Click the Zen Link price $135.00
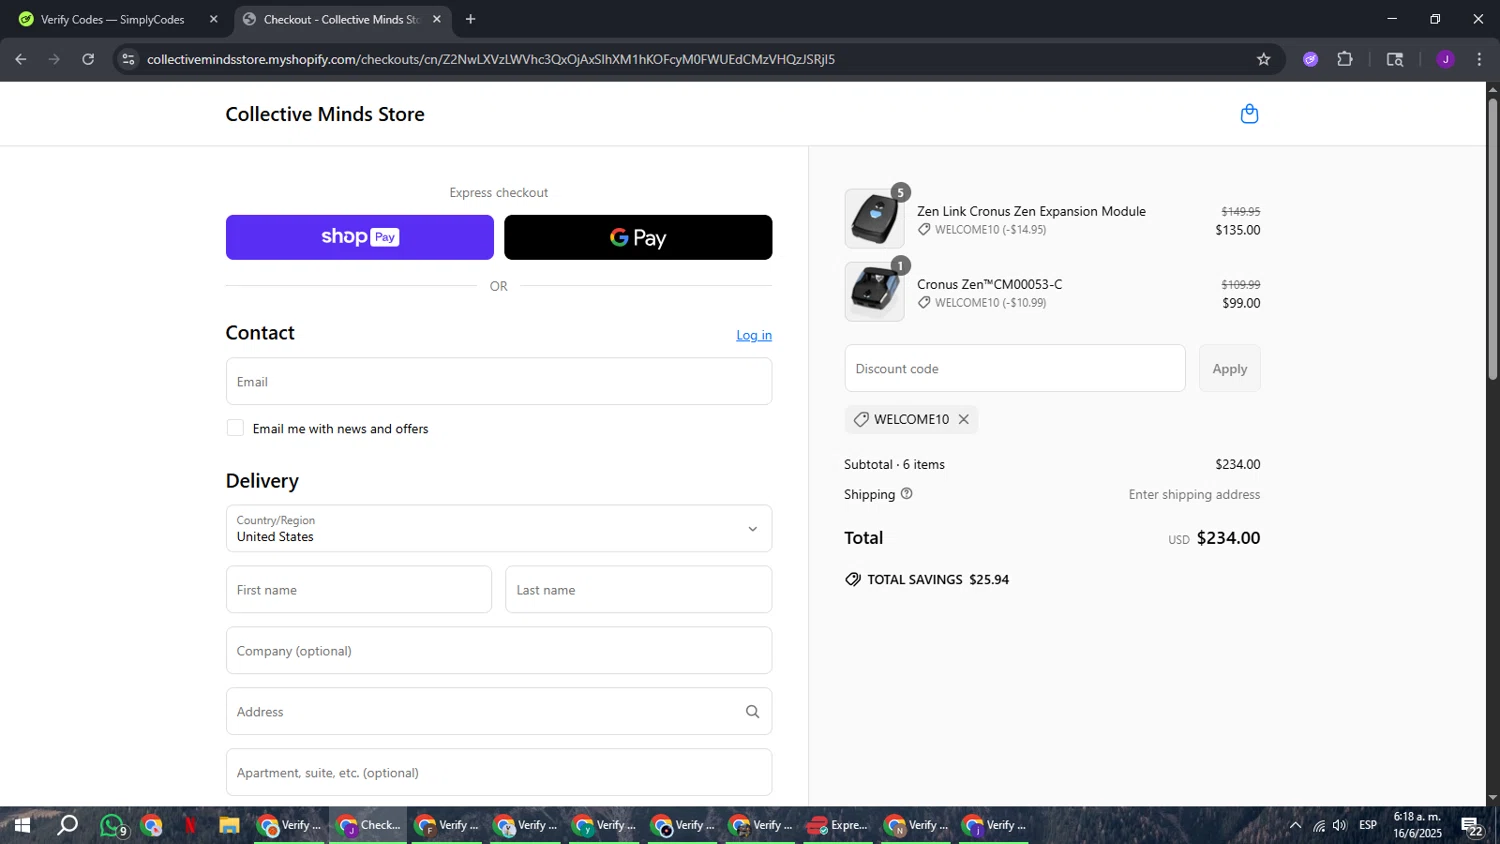This screenshot has width=1500, height=844. coord(1237,230)
